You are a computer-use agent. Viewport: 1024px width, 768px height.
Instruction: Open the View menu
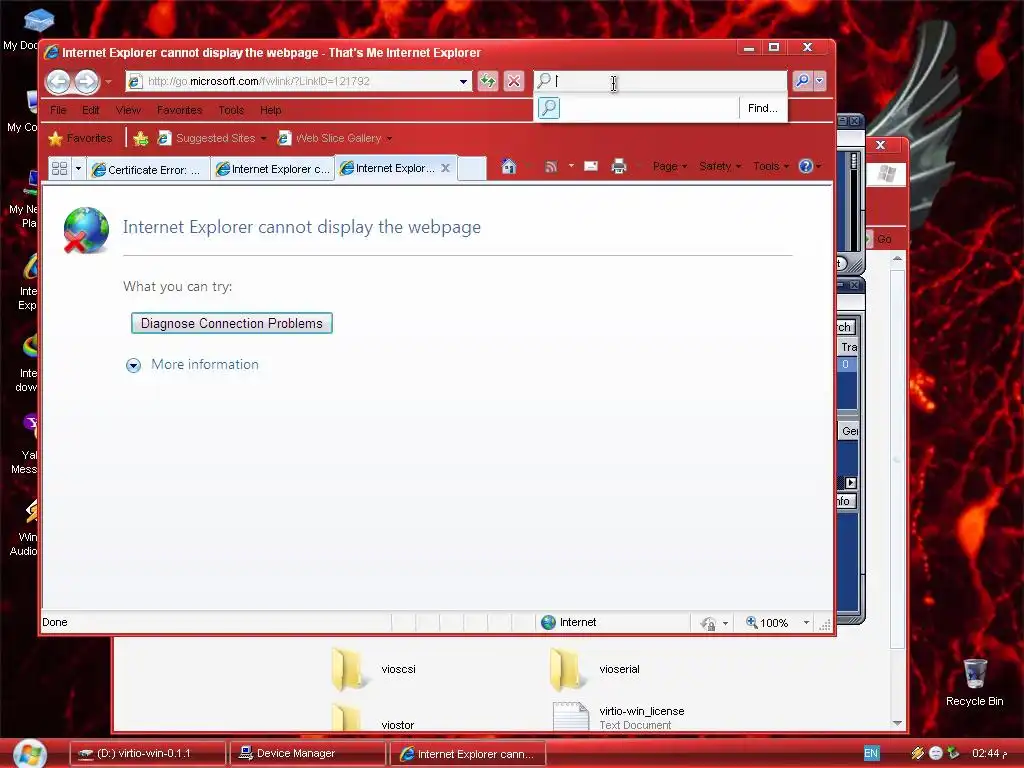click(x=128, y=110)
